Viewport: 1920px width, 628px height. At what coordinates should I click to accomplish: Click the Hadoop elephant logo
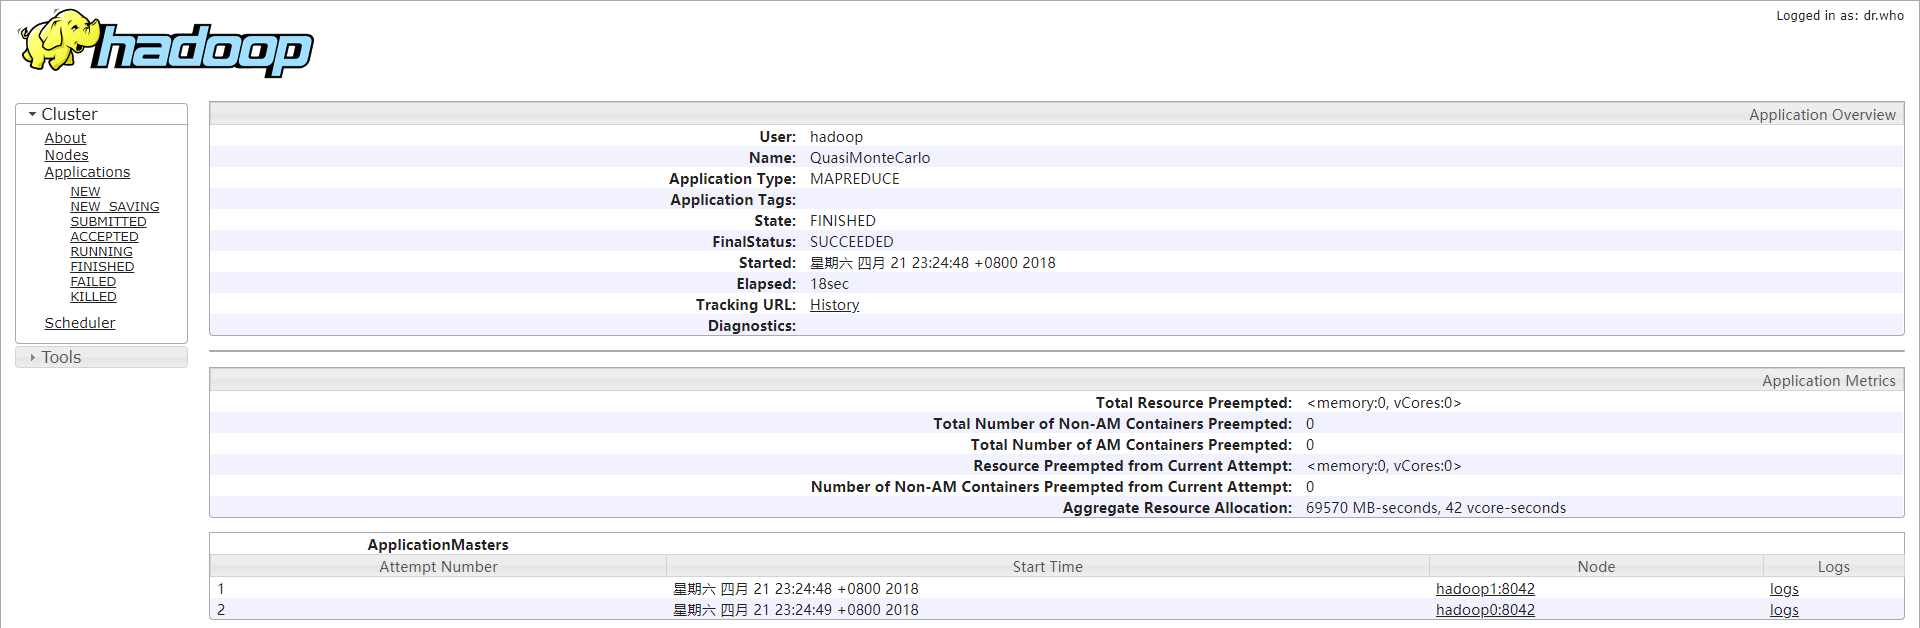165,44
